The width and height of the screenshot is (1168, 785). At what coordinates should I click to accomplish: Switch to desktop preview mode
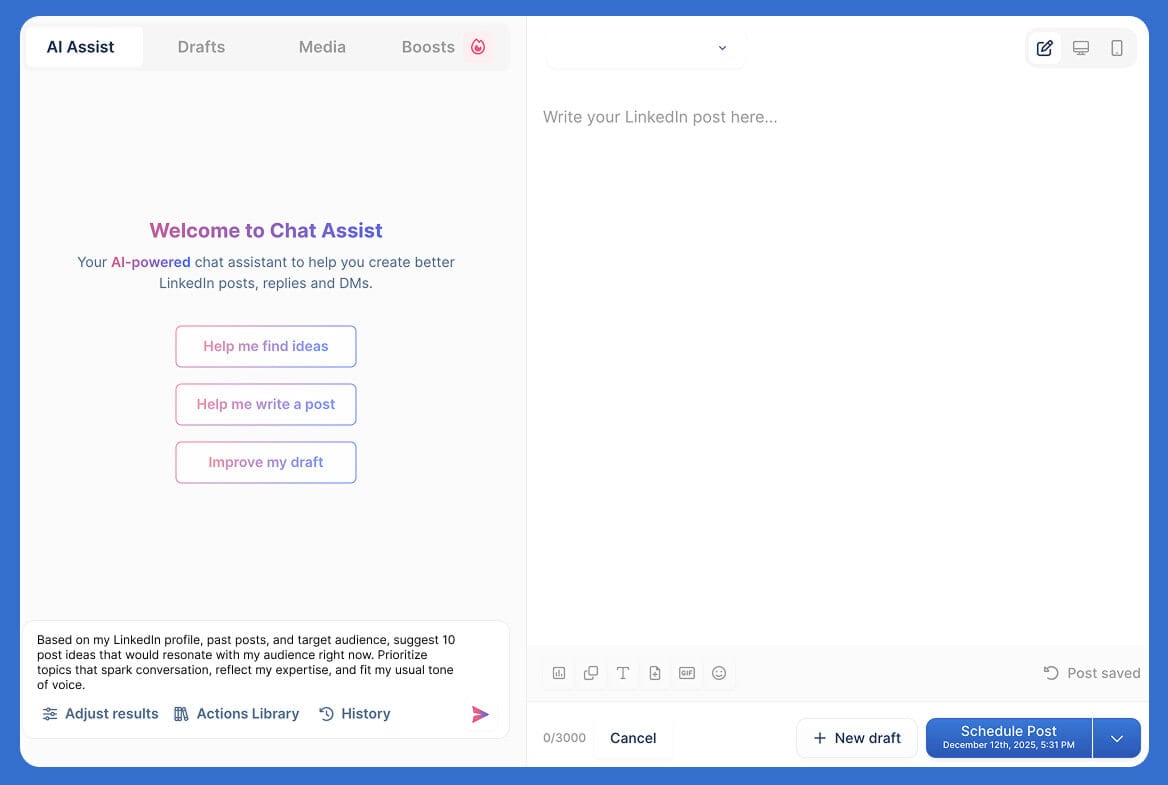[1081, 48]
